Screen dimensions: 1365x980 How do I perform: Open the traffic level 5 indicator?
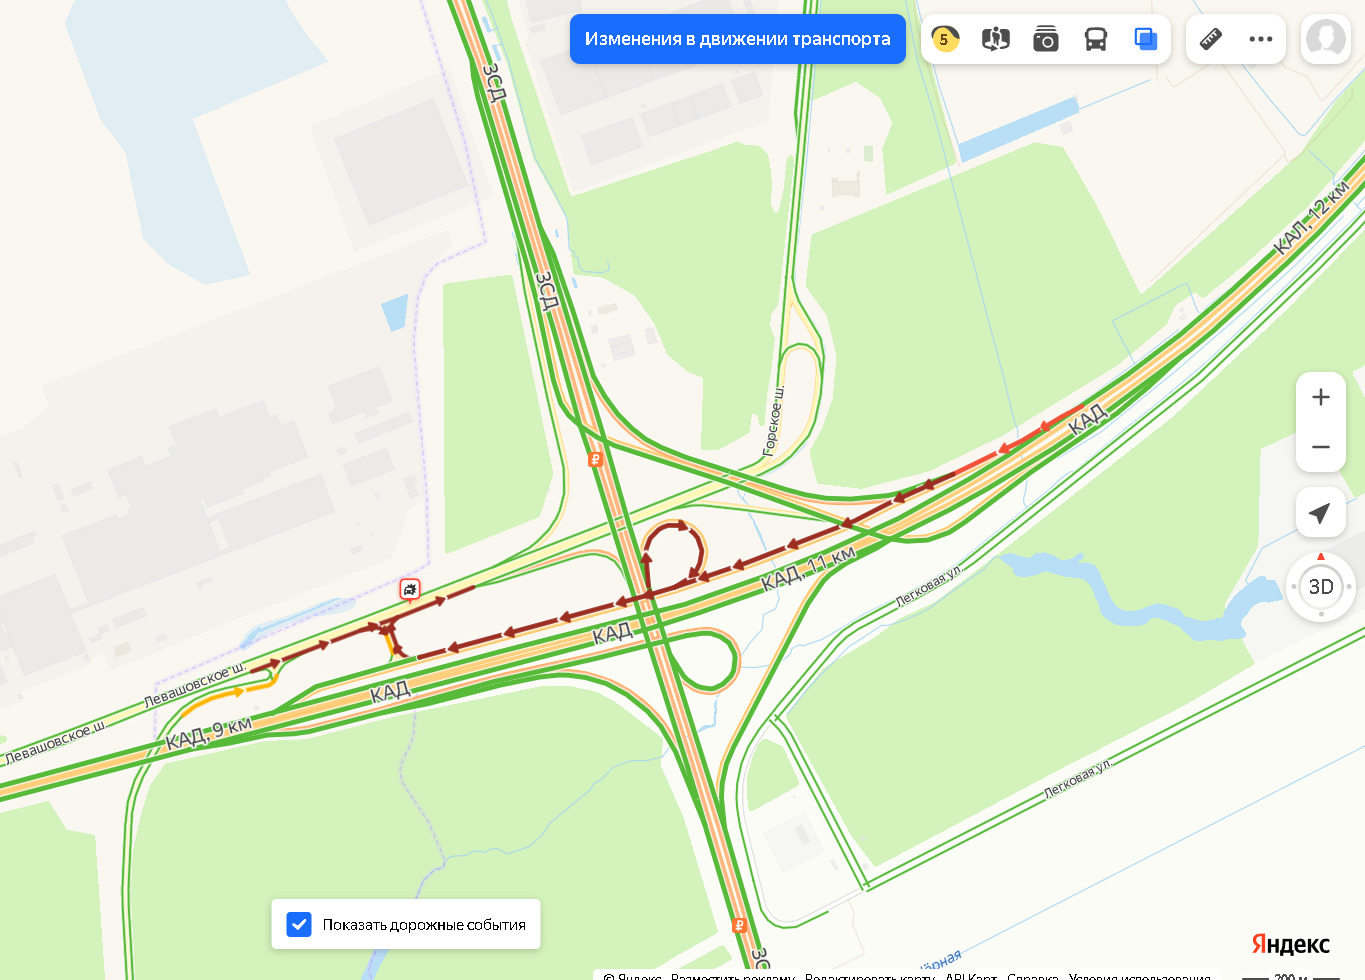pyautogui.click(x=945, y=39)
